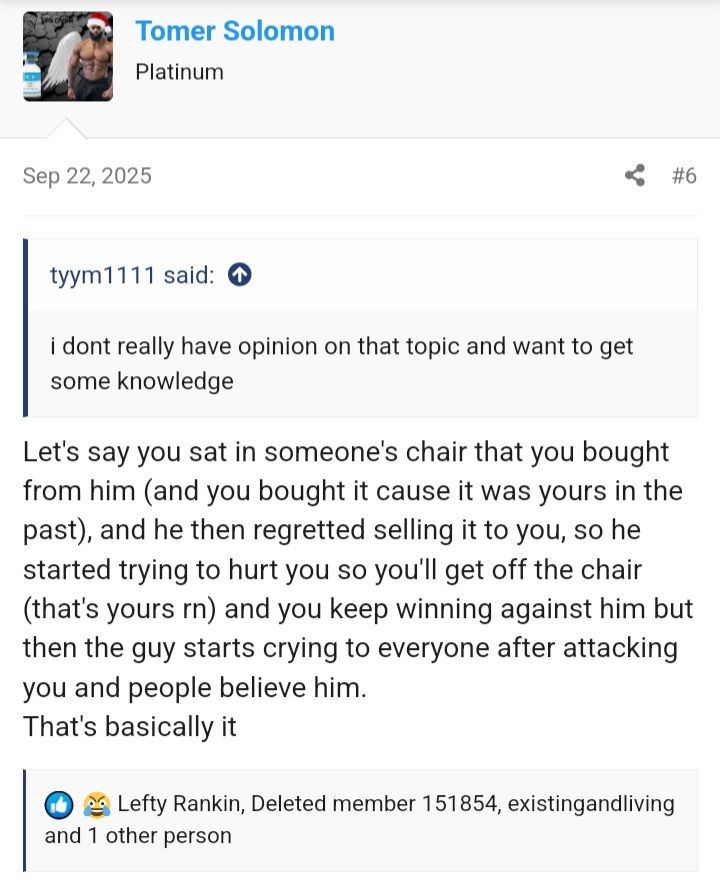Screen dimensions: 720x881
Task: Click the Santa hat on the avatar
Action: [95, 24]
